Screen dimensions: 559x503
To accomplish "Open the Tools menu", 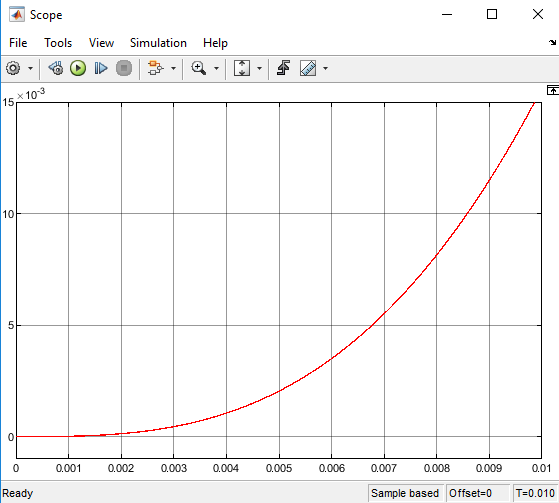I will pyautogui.click(x=58, y=43).
